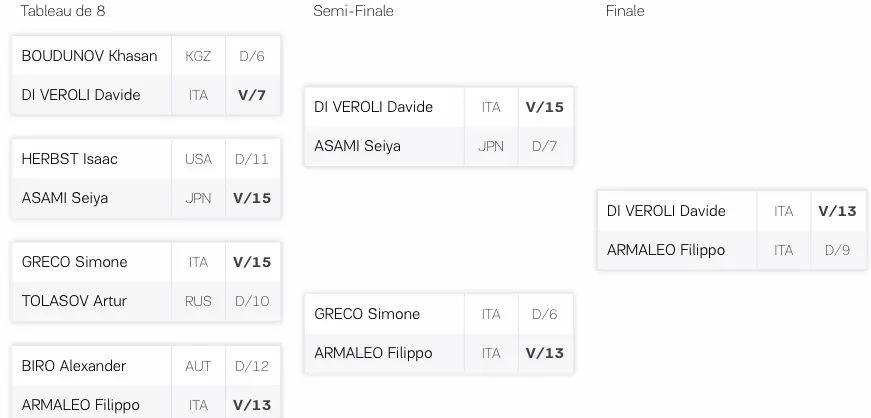Open BIRO Alexander's entry

73,366
